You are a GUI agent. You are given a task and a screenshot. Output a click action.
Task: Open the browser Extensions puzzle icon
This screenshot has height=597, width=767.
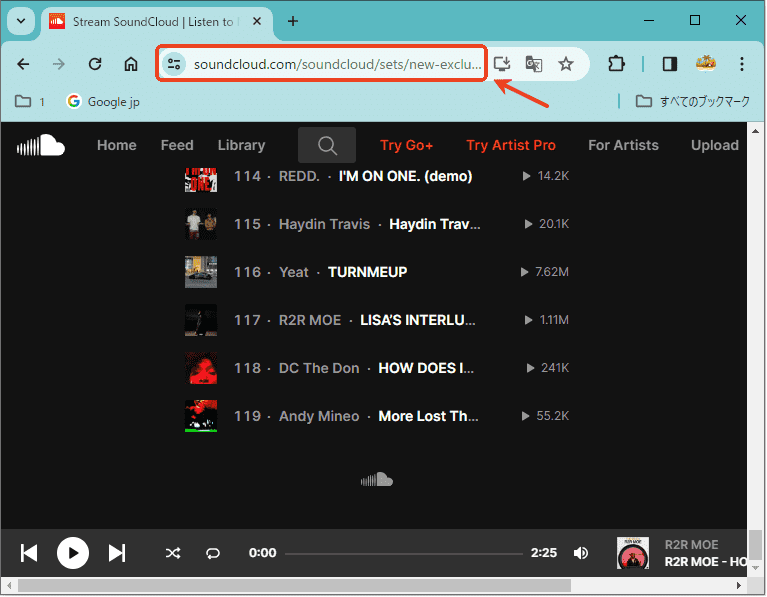pos(616,64)
